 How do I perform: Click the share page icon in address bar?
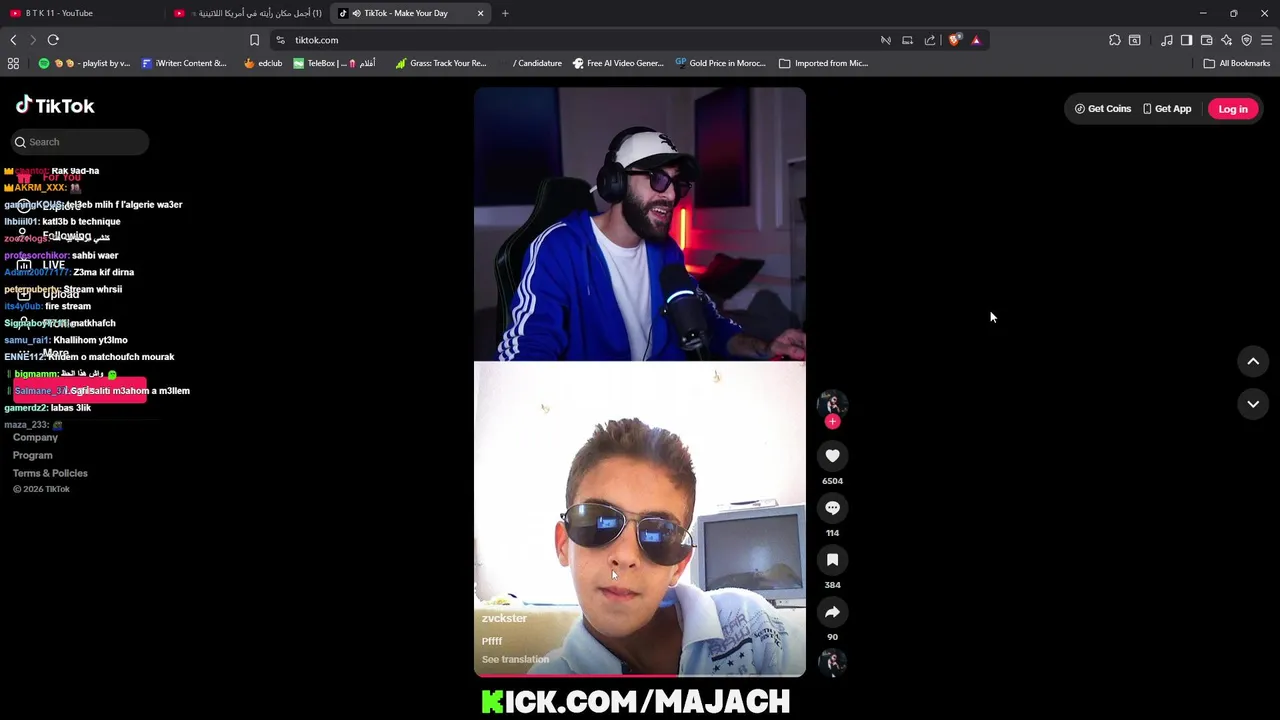(930, 40)
